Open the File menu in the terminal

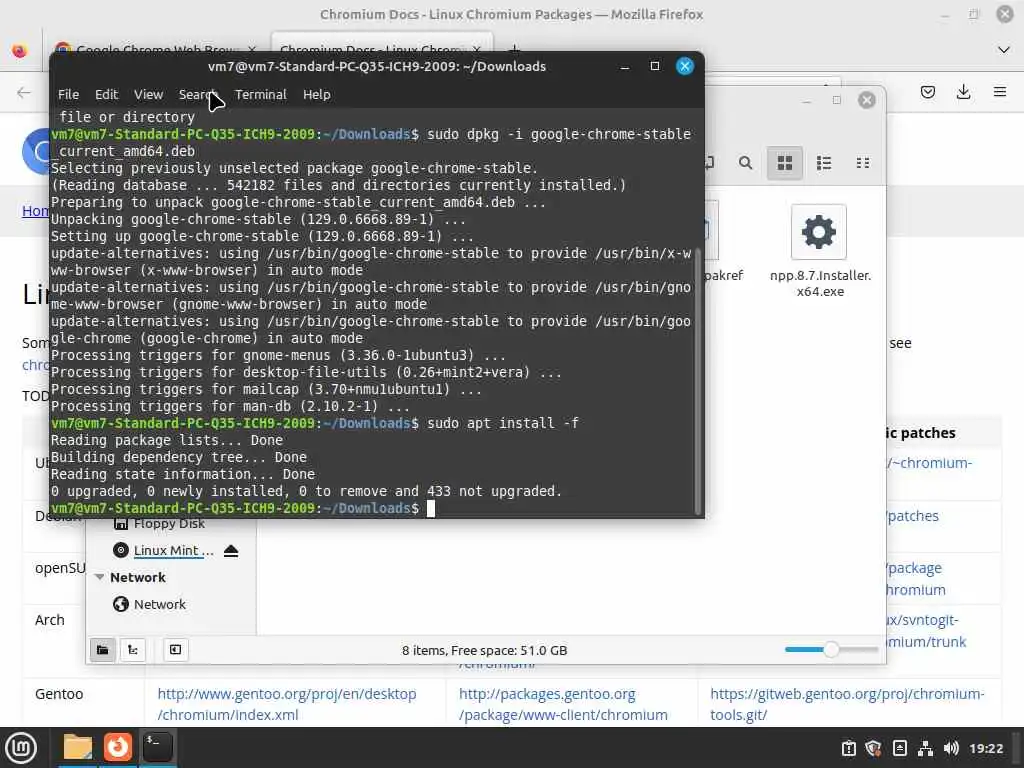pyautogui.click(x=68, y=95)
